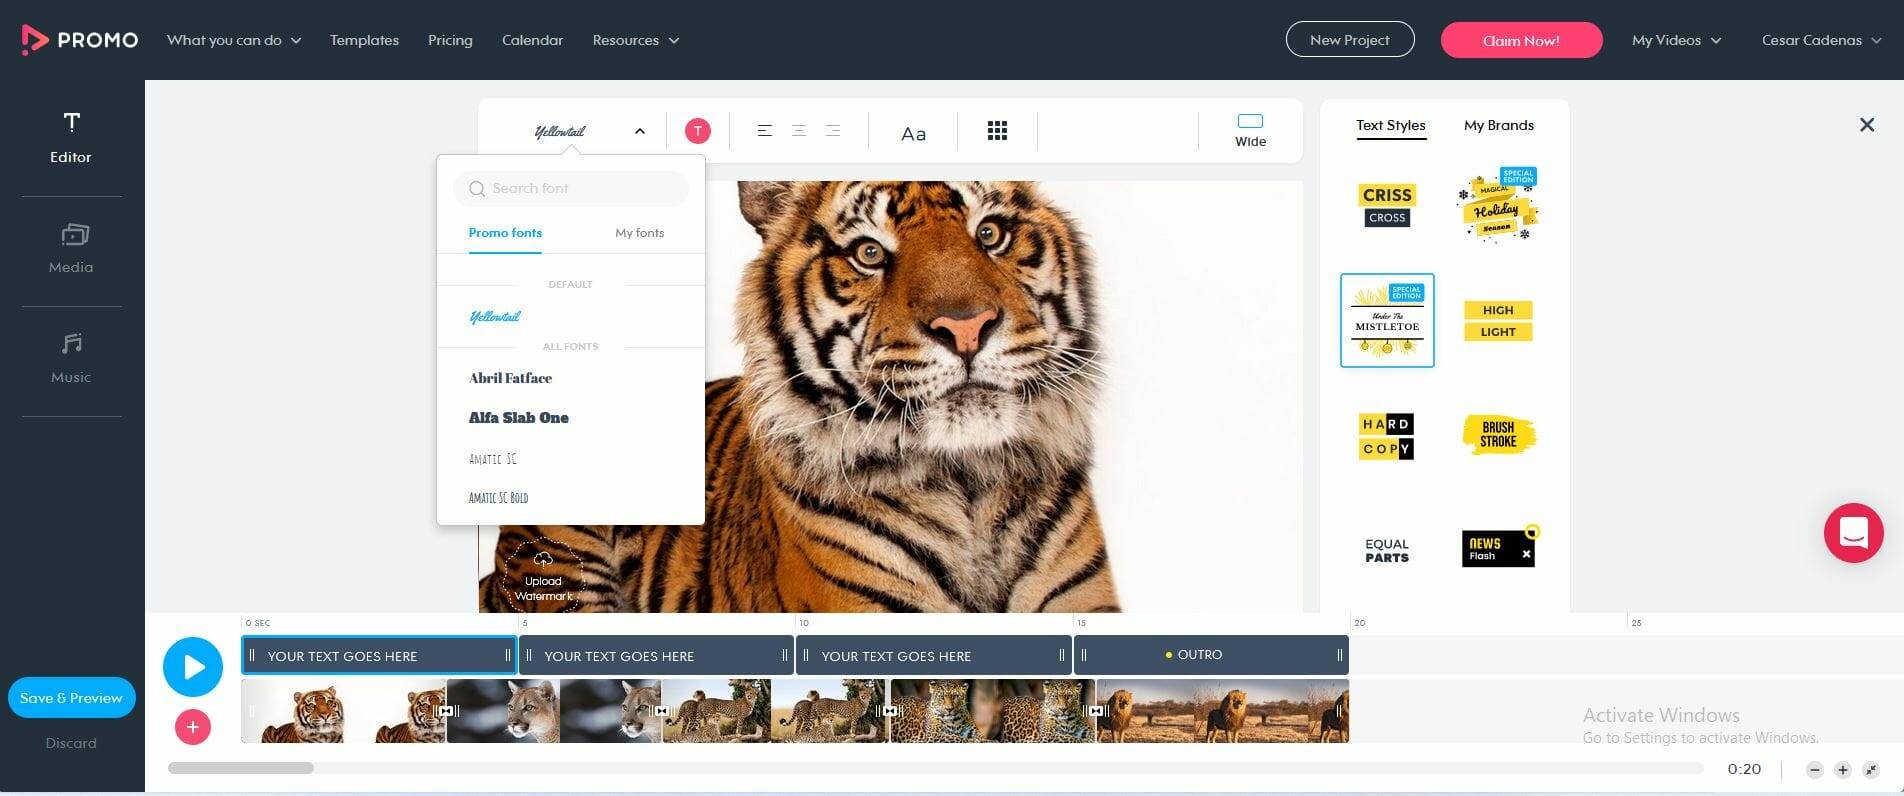Select the Text Styles tab
1904x796 pixels.
(x=1391, y=125)
